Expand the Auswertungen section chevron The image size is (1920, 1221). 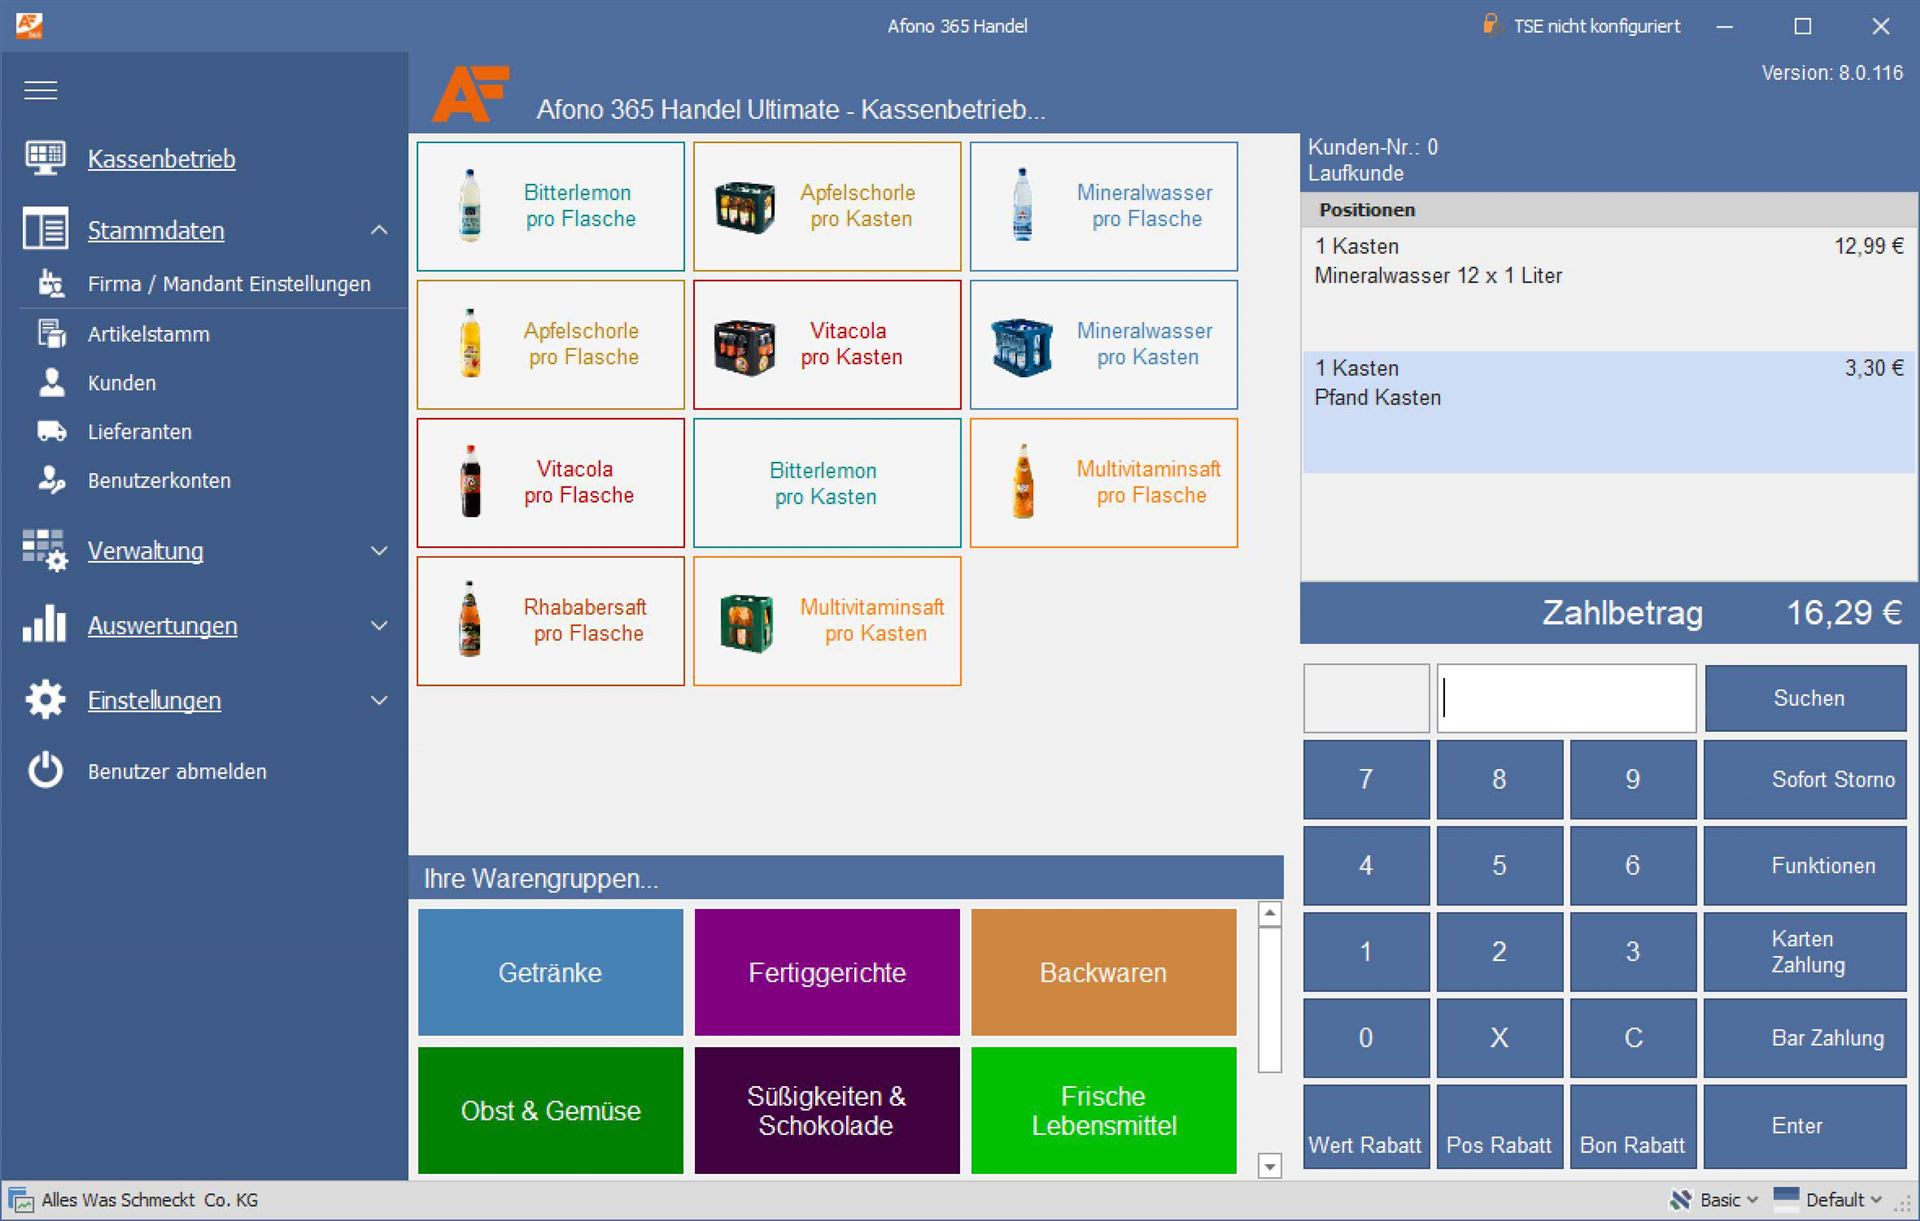(x=379, y=626)
